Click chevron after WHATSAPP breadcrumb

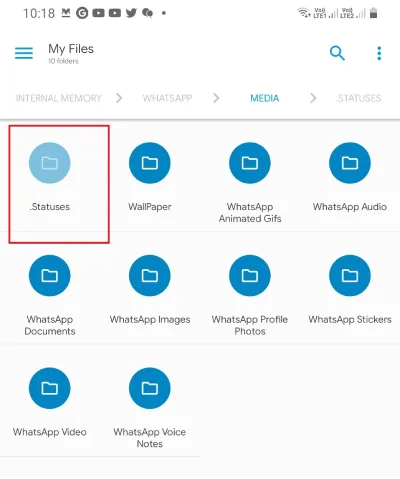pyautogui.click(x=216, y=98)
